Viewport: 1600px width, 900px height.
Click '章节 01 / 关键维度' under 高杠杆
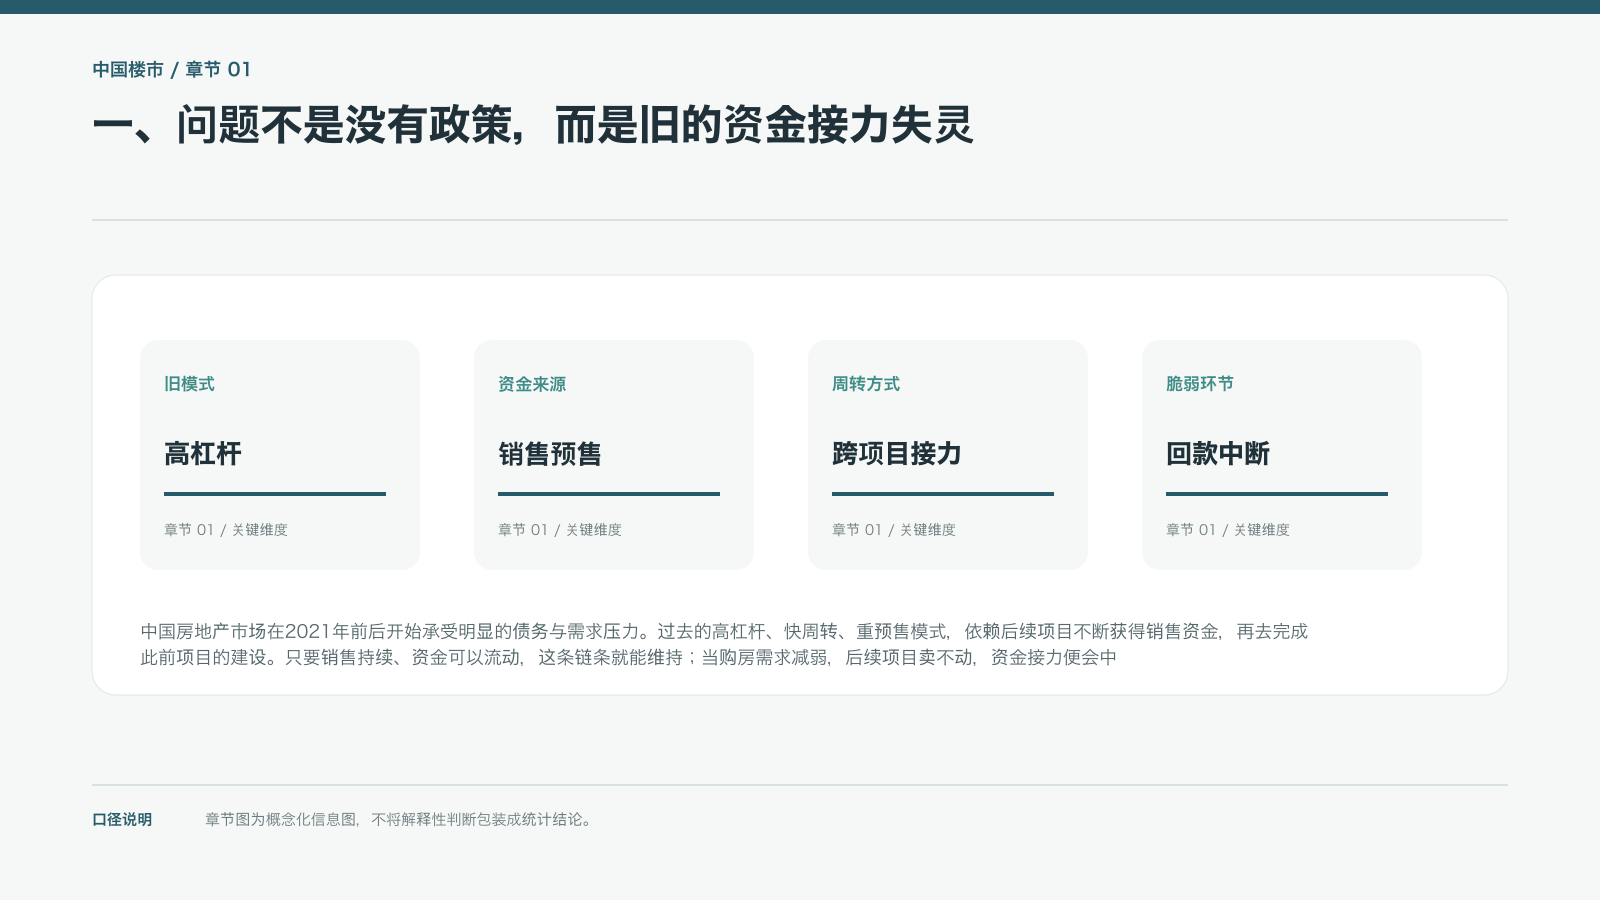pos(226,530)
